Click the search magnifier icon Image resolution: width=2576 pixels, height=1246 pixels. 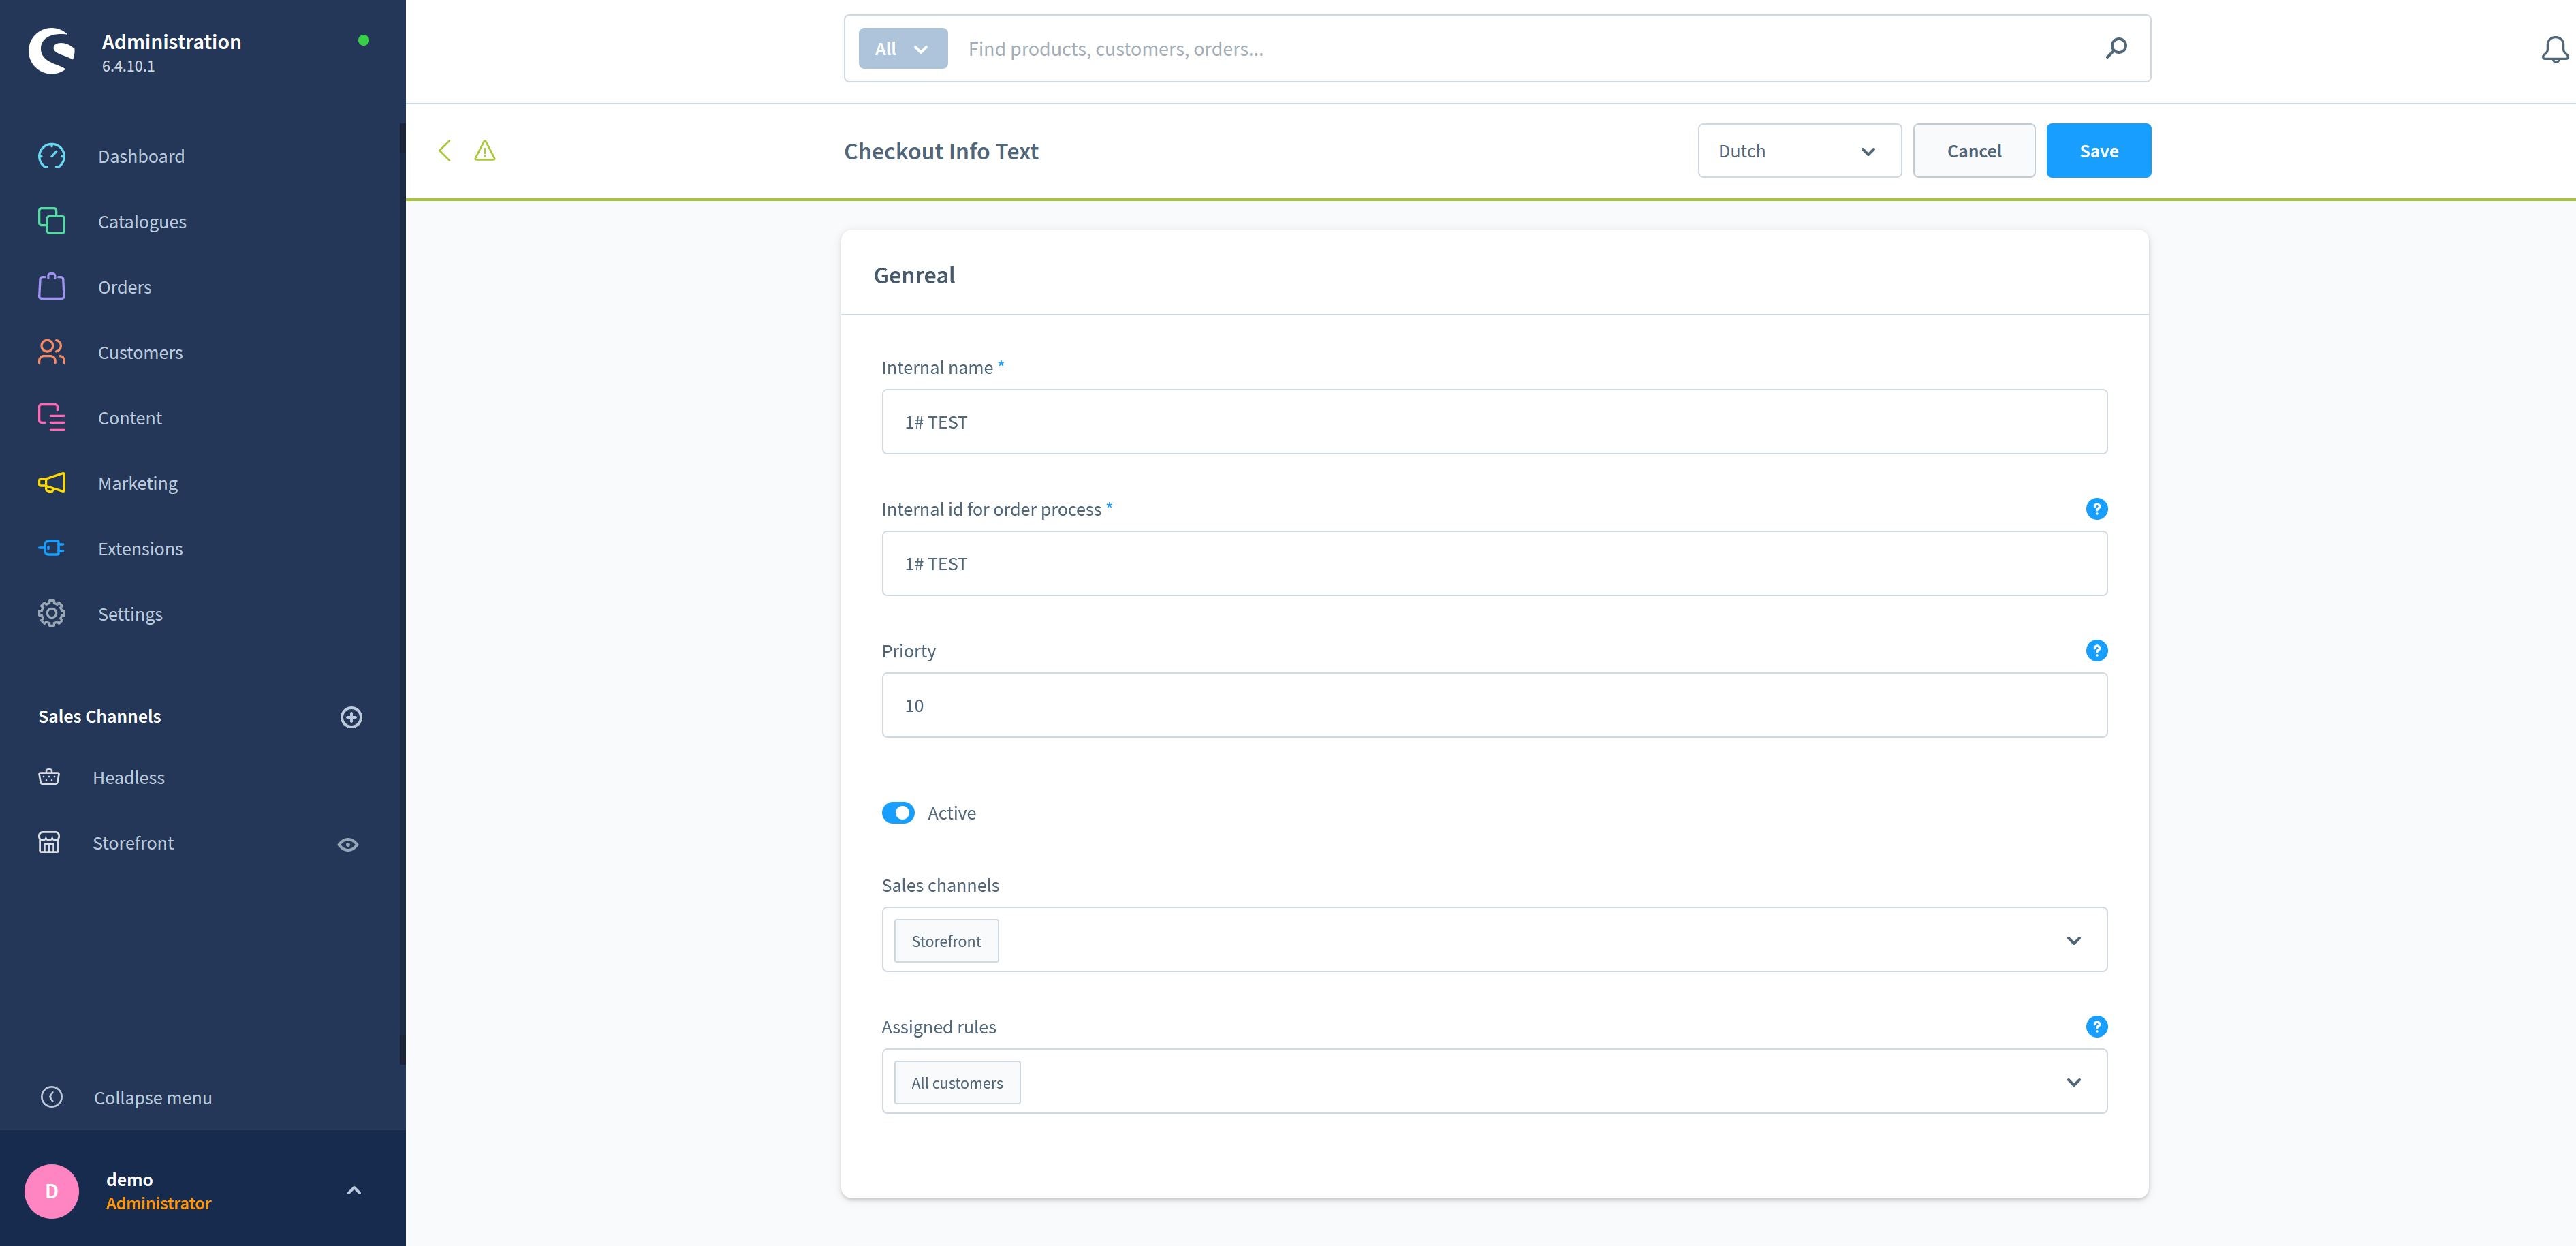(x=2116, y=48)
